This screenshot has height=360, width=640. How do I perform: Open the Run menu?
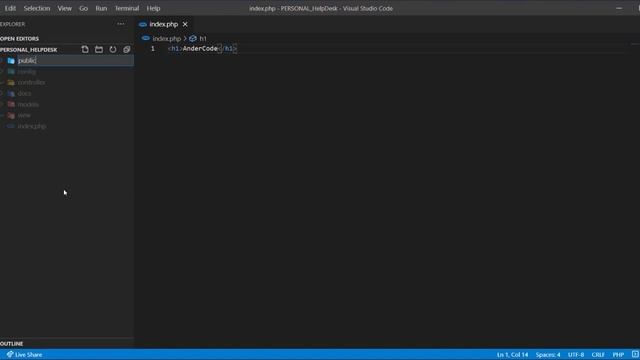pyautogui.click(x=101, y=8)
